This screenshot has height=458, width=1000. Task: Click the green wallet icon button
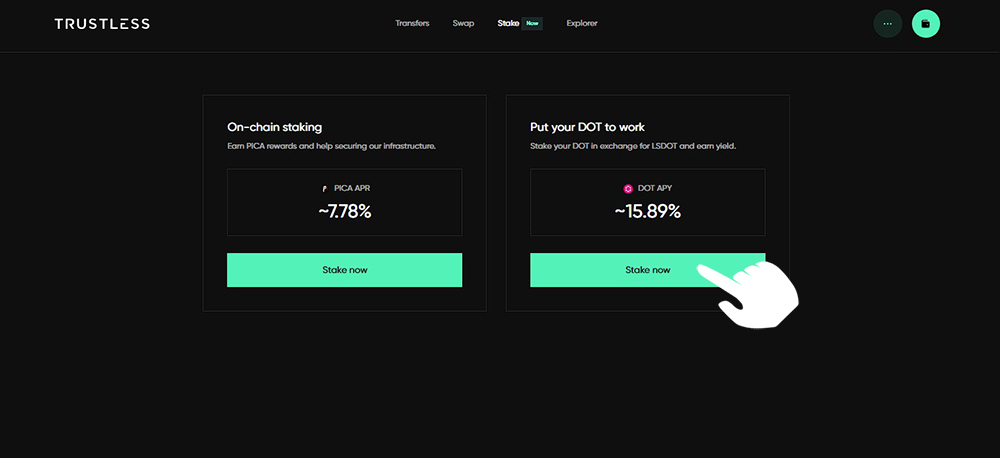pos(926,24)
